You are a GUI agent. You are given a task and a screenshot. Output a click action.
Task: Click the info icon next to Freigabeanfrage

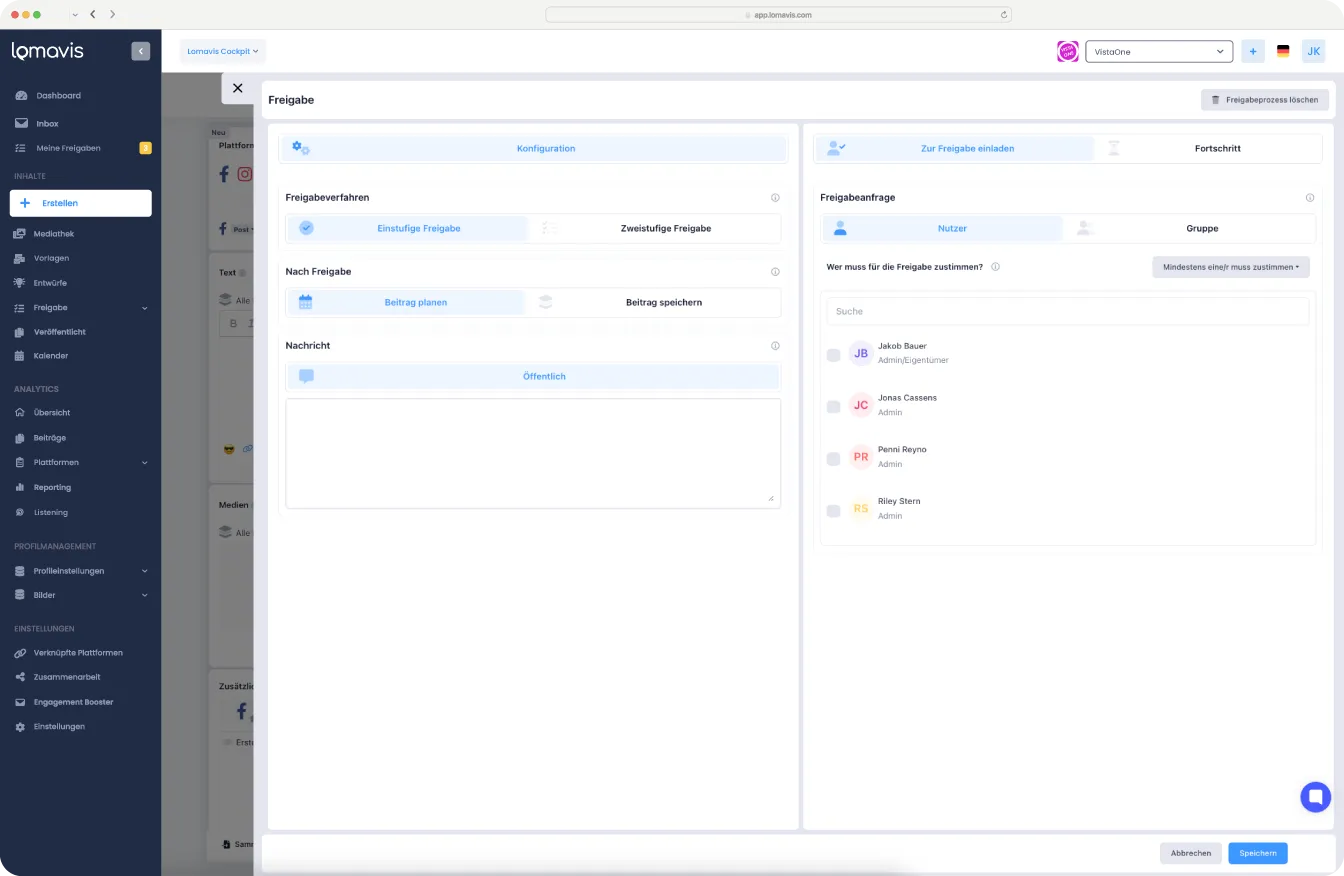1310,198
